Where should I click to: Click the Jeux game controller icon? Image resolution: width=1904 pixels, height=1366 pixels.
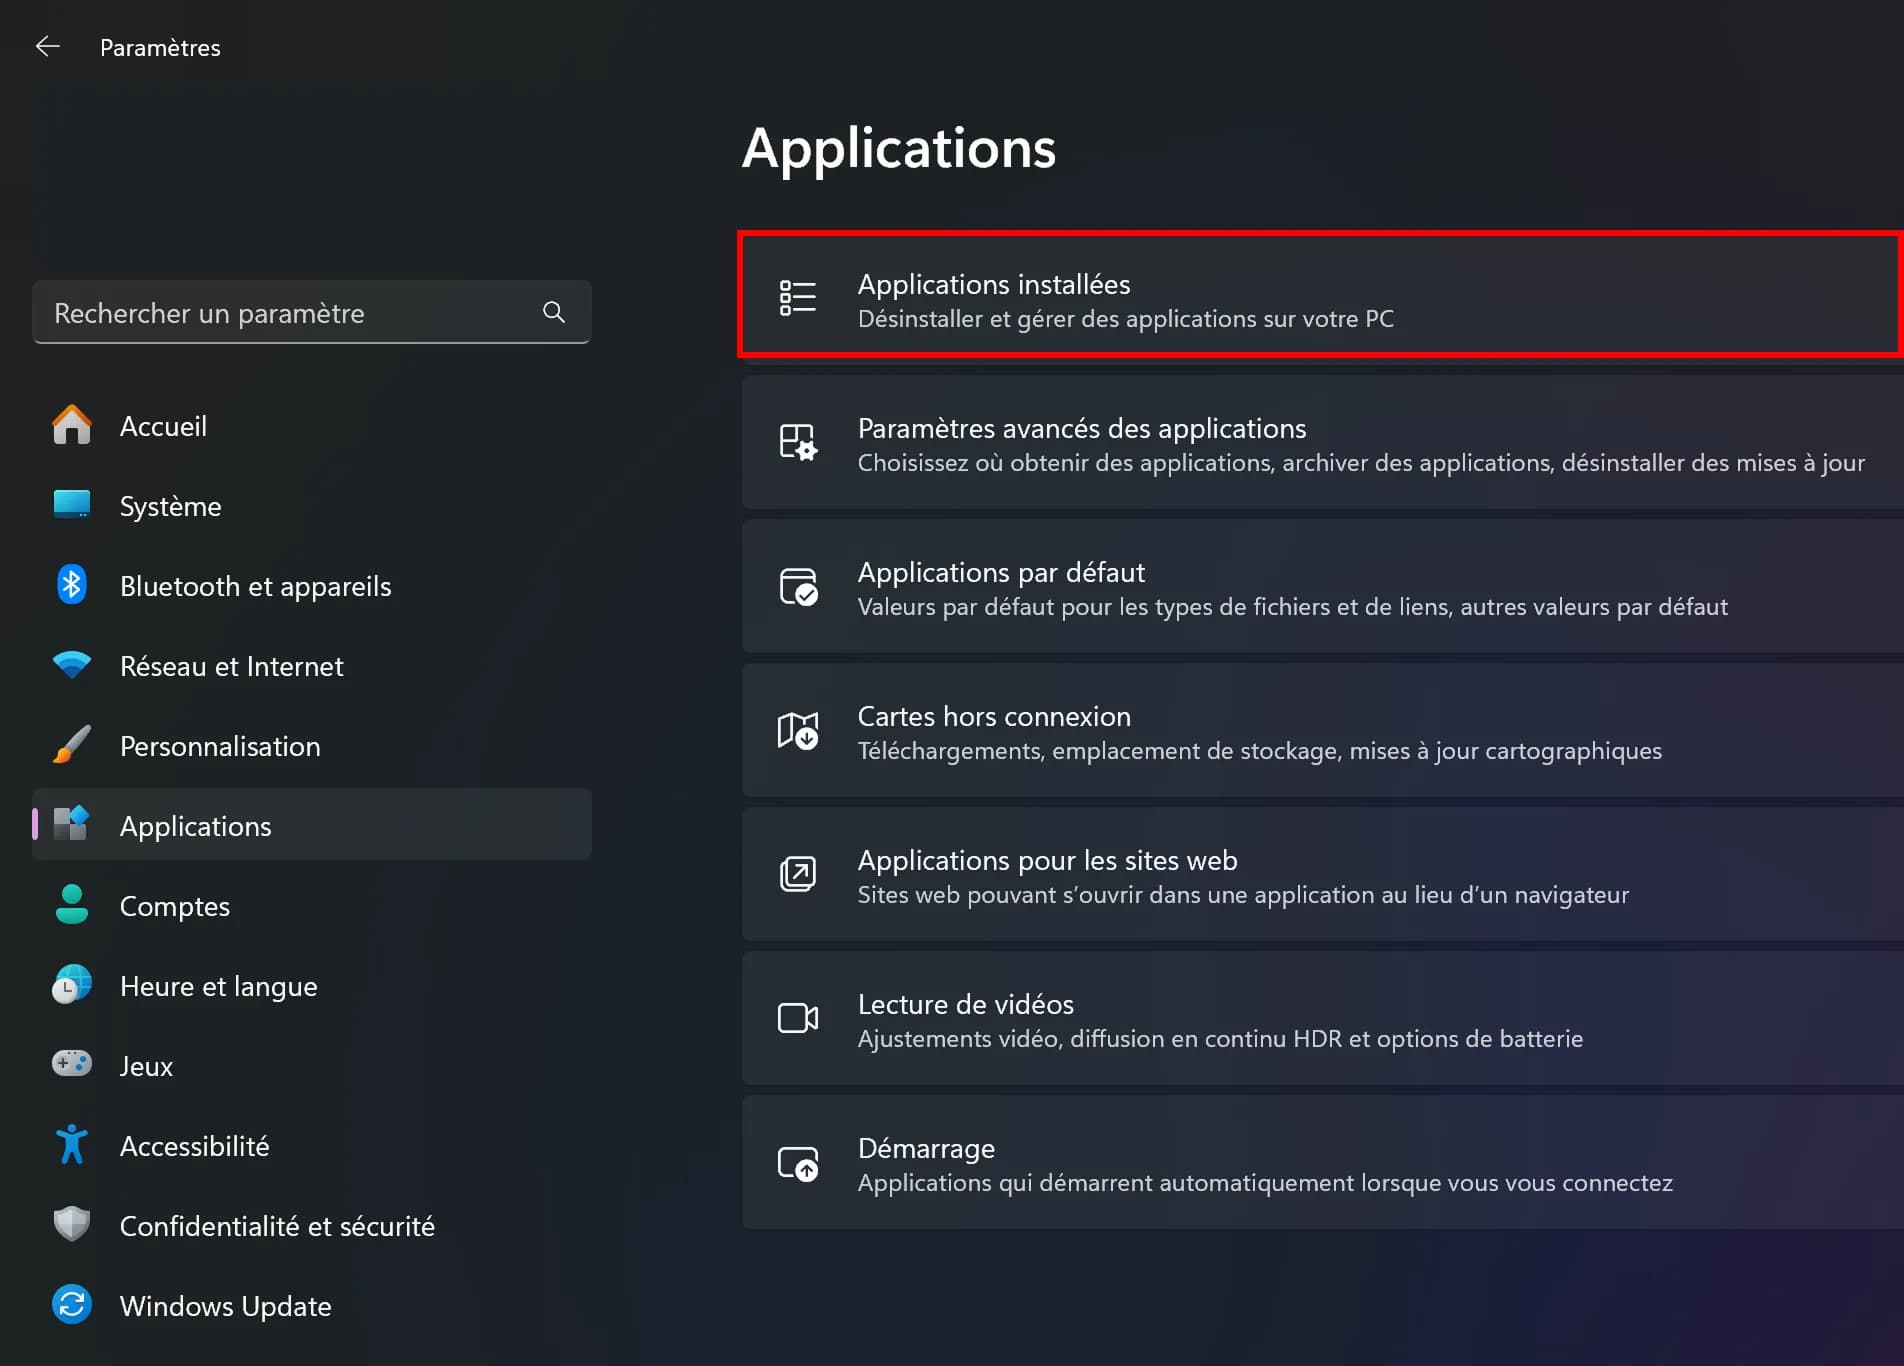tap(71, 1064)
